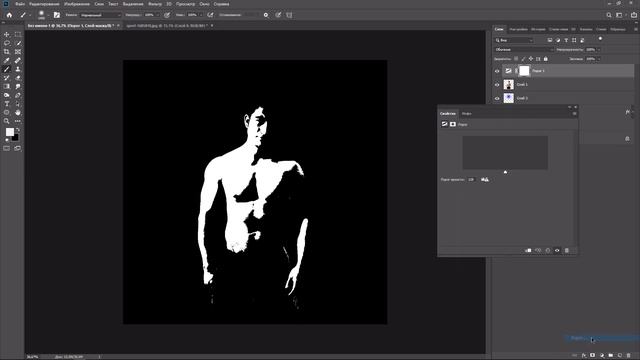The image size is (640, 360).
Task: Toggle lock position
Action: coord(531,59)
